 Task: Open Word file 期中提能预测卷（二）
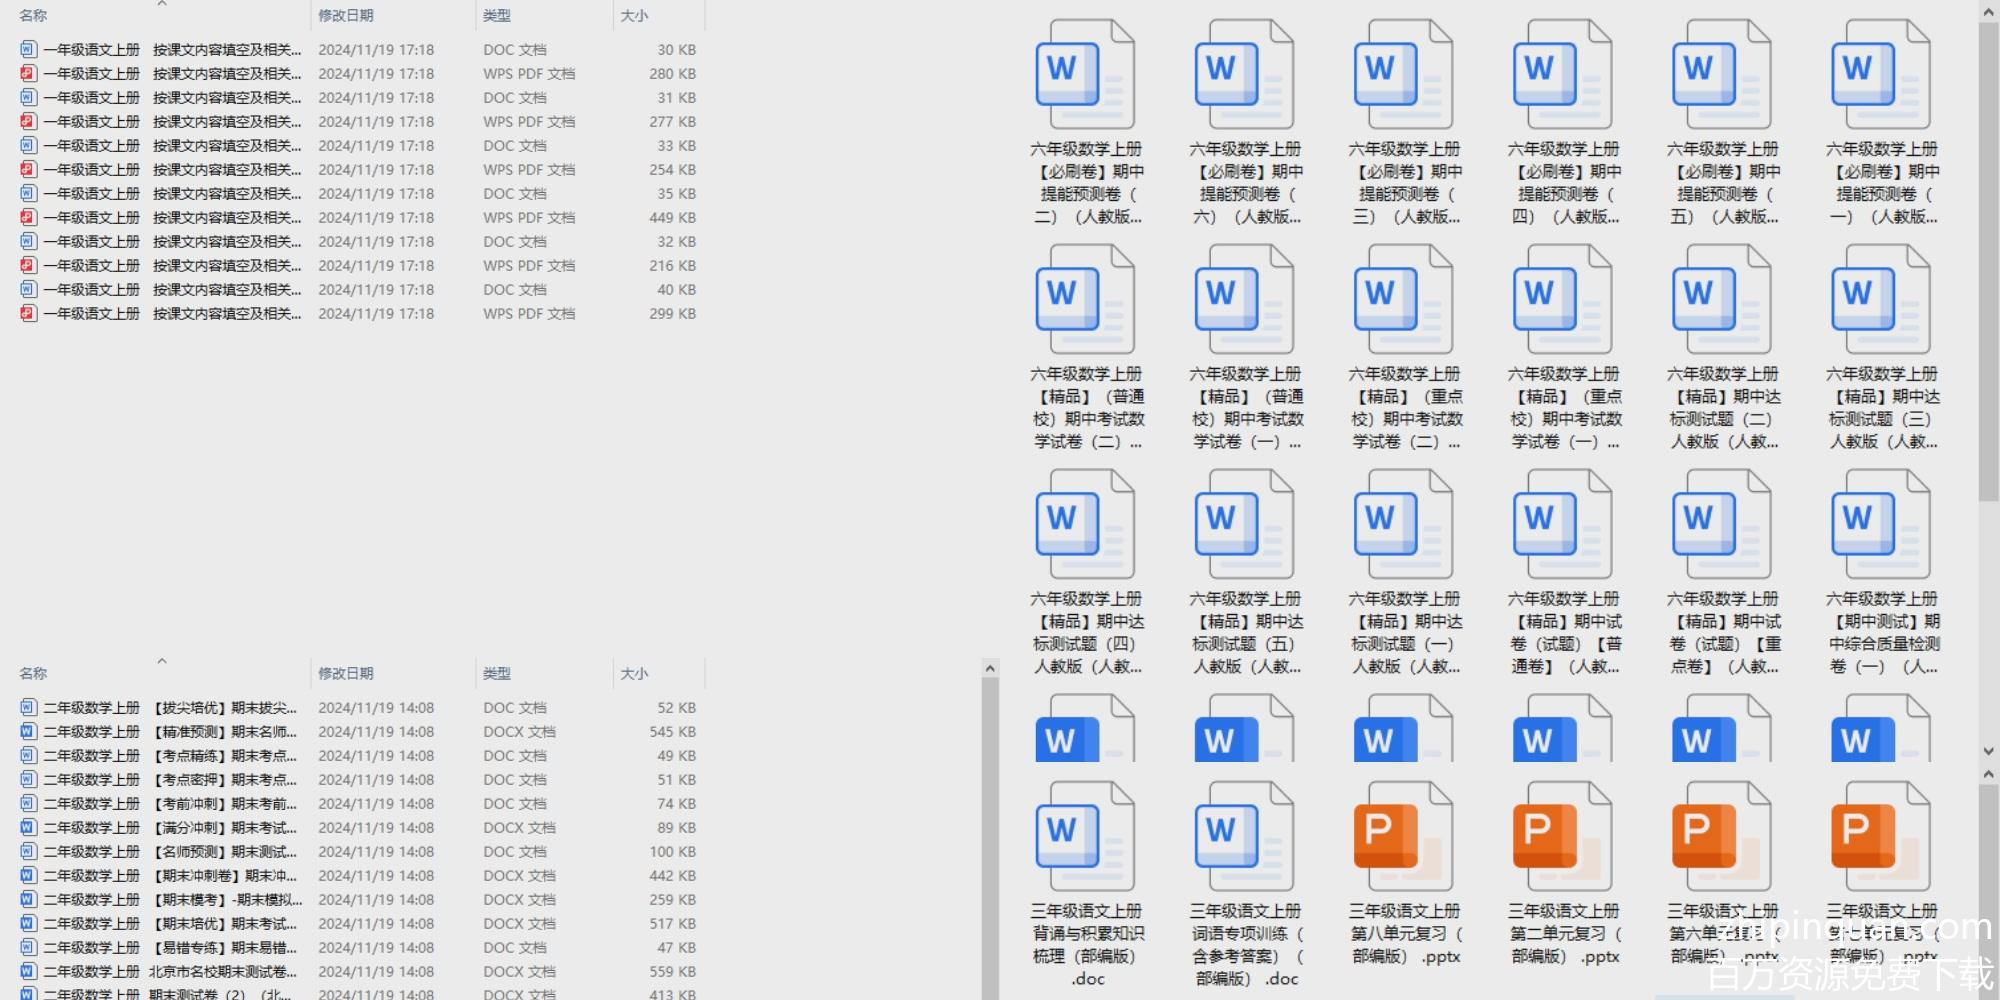click(x=1085, y=75)
